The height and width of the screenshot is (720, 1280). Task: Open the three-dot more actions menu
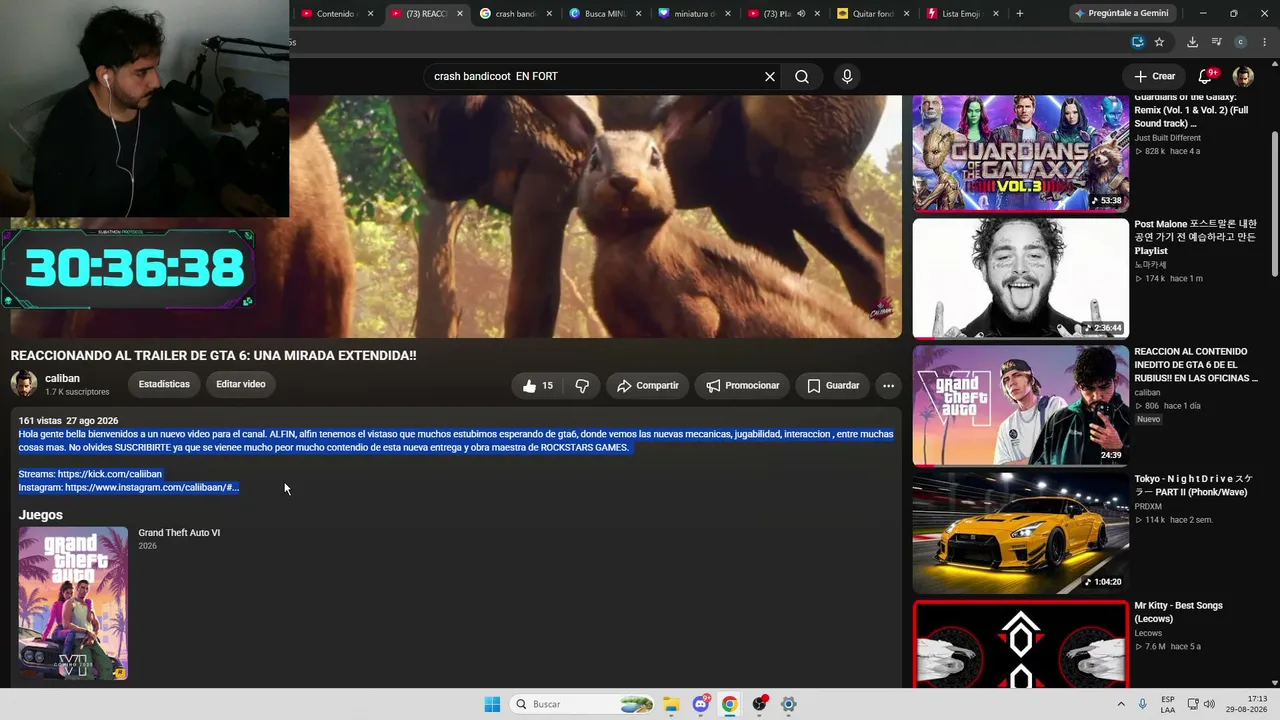888,386
